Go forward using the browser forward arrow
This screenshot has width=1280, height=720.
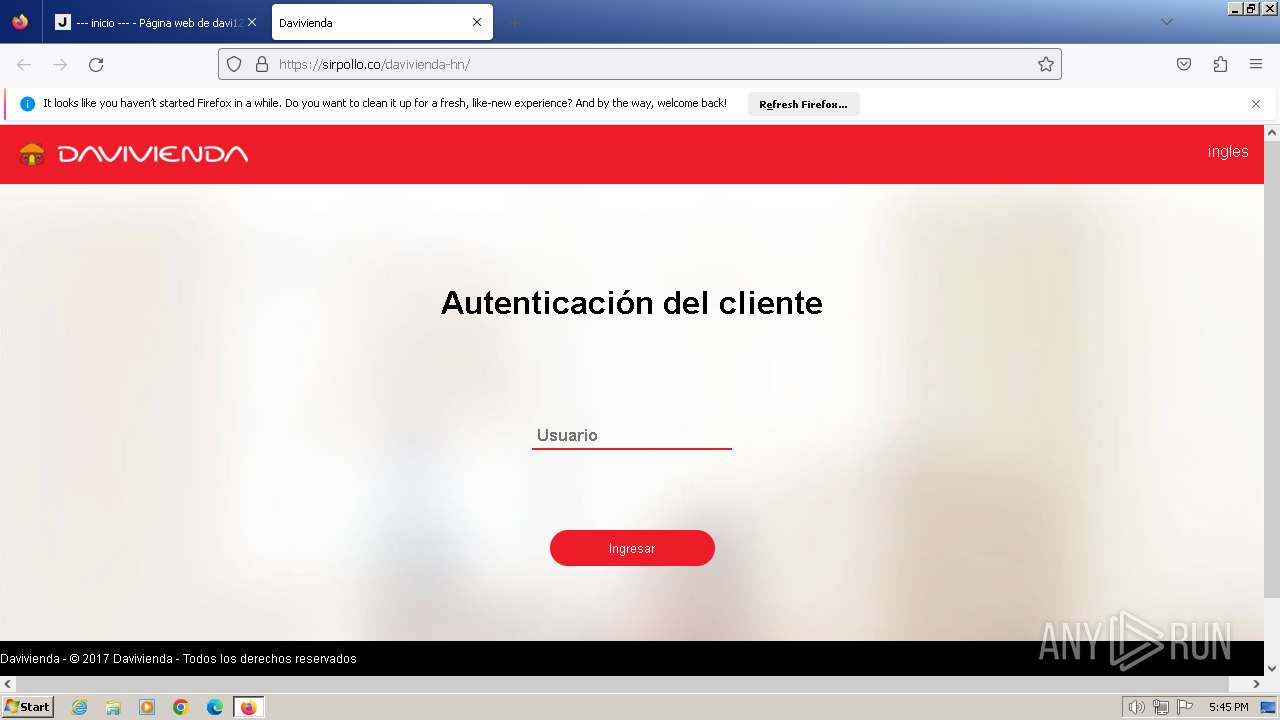[60, 65]
